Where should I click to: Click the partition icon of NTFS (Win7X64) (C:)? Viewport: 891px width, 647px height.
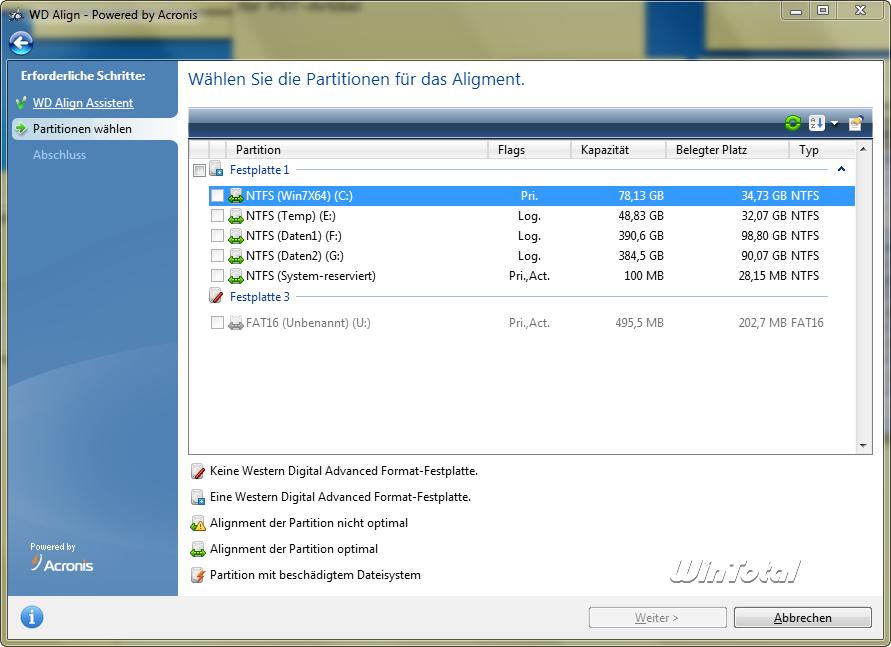[235, 196]
